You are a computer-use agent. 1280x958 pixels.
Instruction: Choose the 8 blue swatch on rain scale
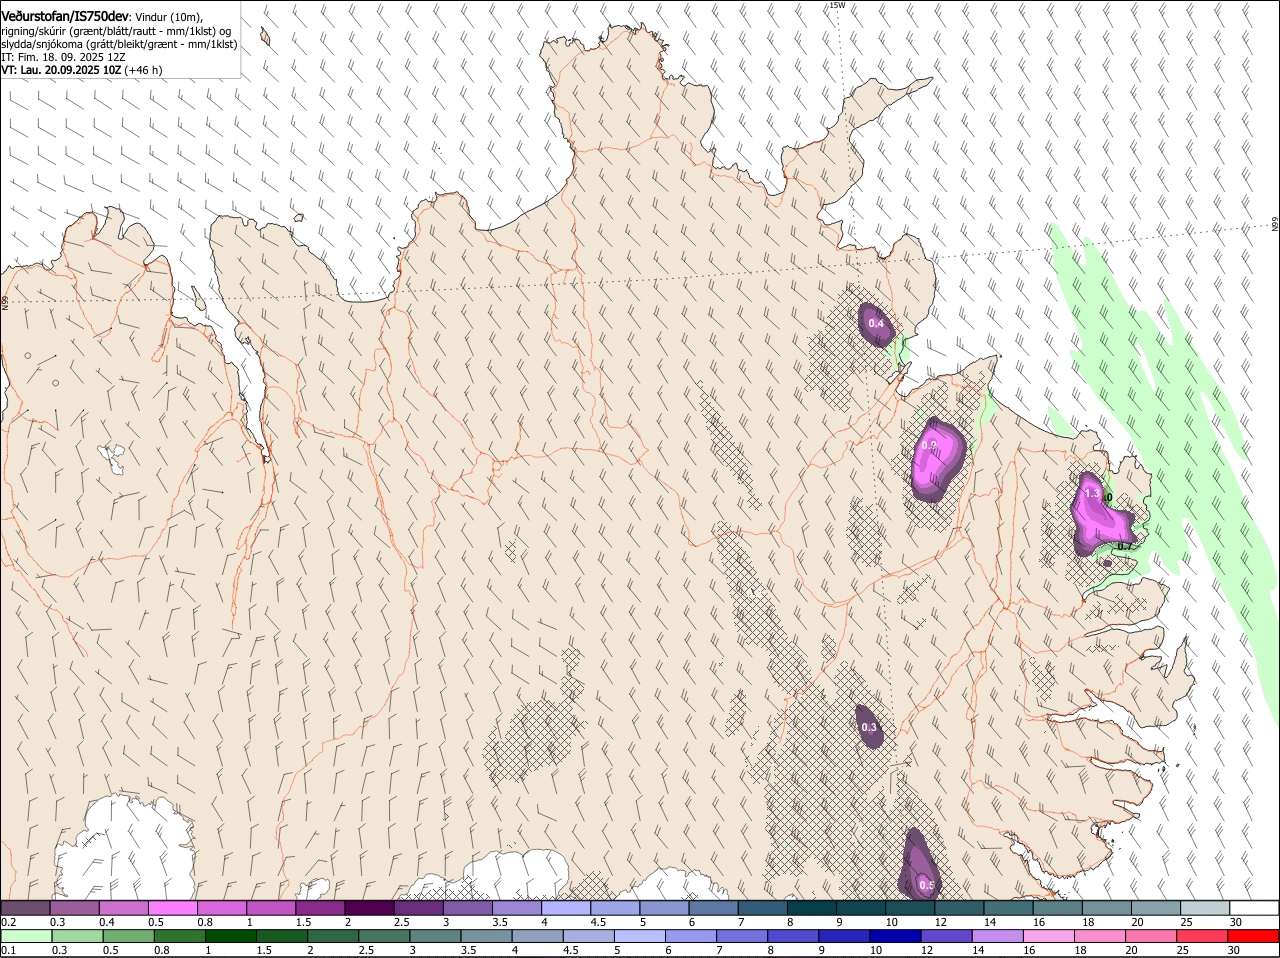pyautogui.click(x=796, y=937)
